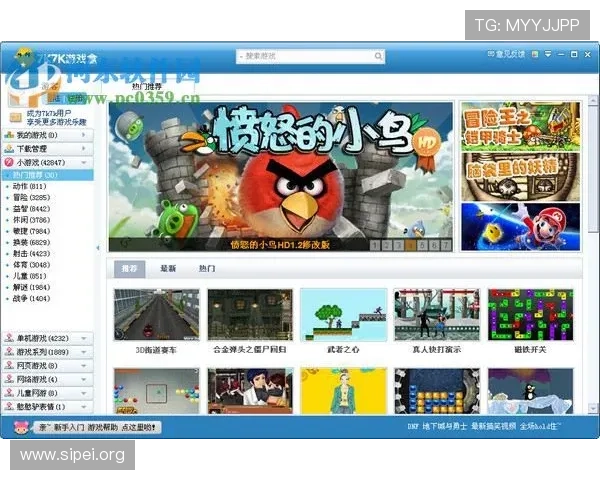The image size is (600, 480).
Task: Click the 游戏系列 section icon
Action: pos(9,352)
